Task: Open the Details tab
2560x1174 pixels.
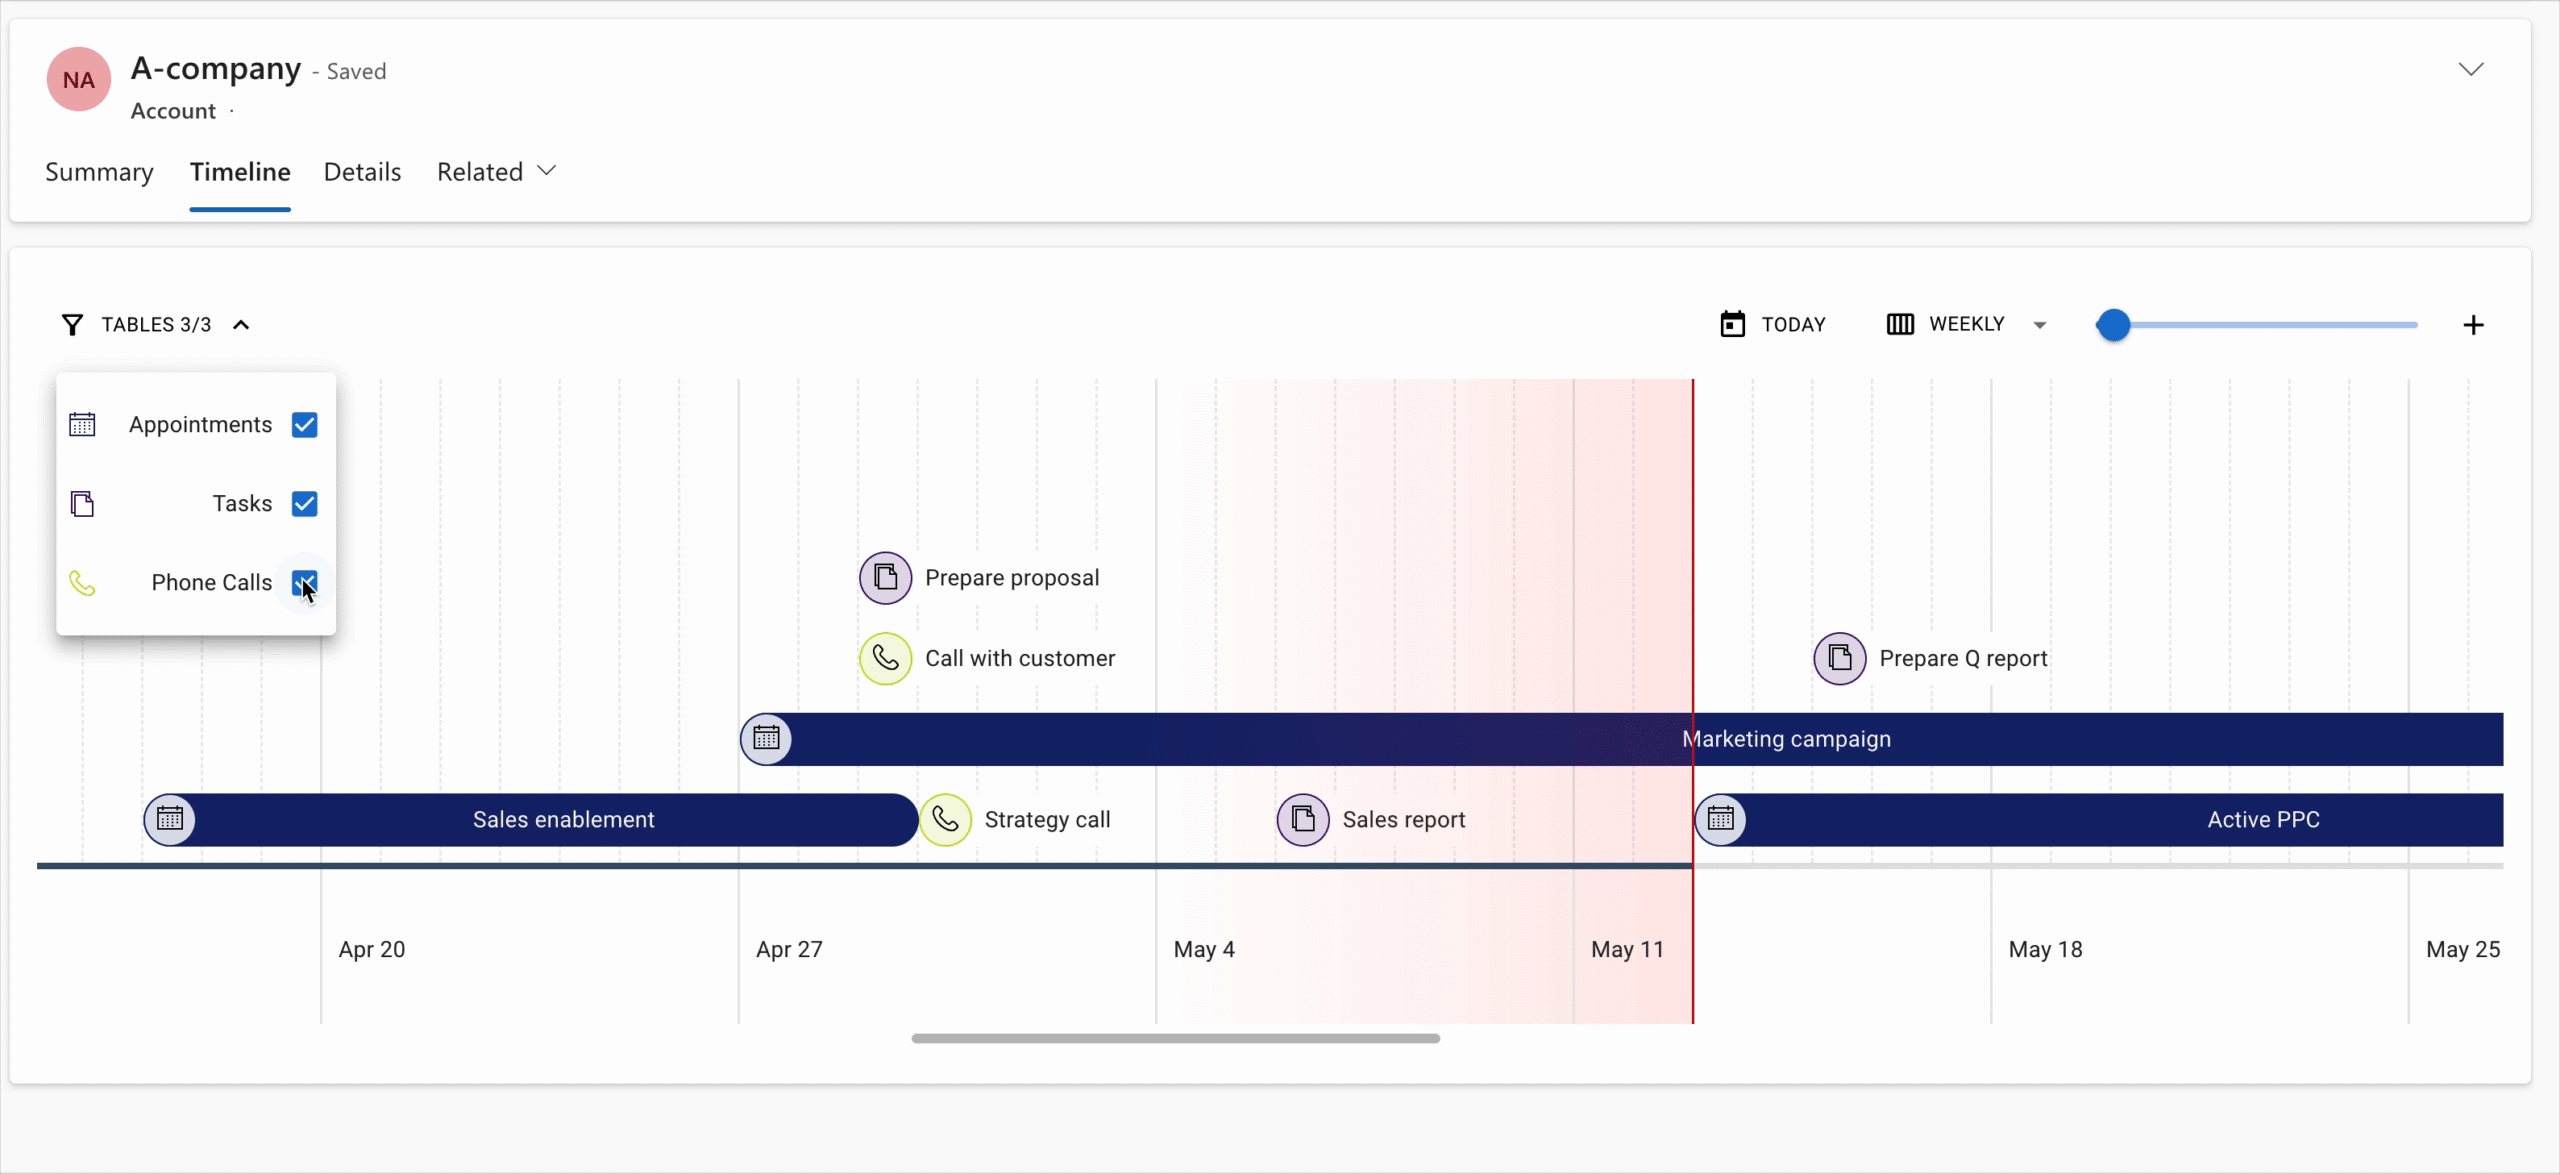Action: (362, 172)
